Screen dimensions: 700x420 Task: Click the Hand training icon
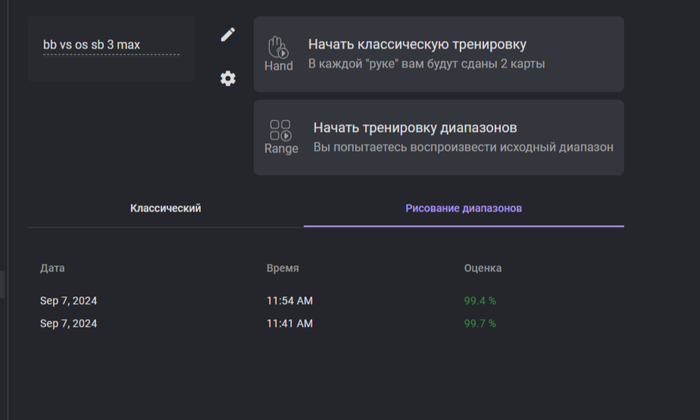click(x=279, y=54)
